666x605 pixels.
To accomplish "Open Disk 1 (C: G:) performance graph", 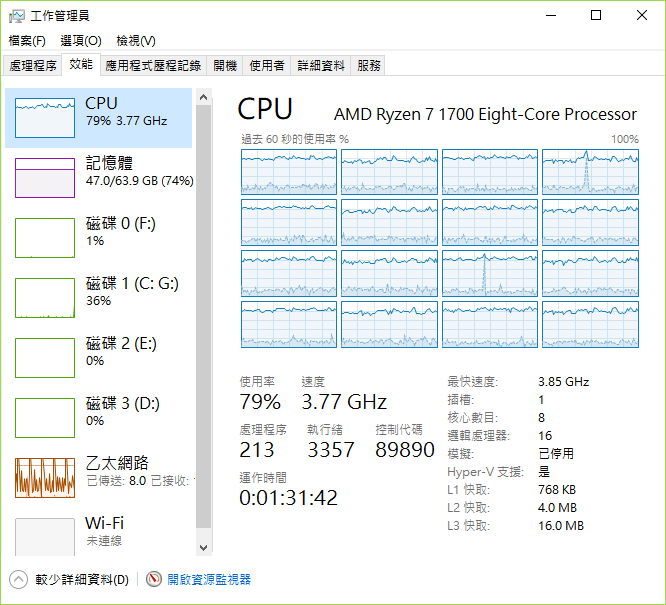I will (x=45, y=298).
